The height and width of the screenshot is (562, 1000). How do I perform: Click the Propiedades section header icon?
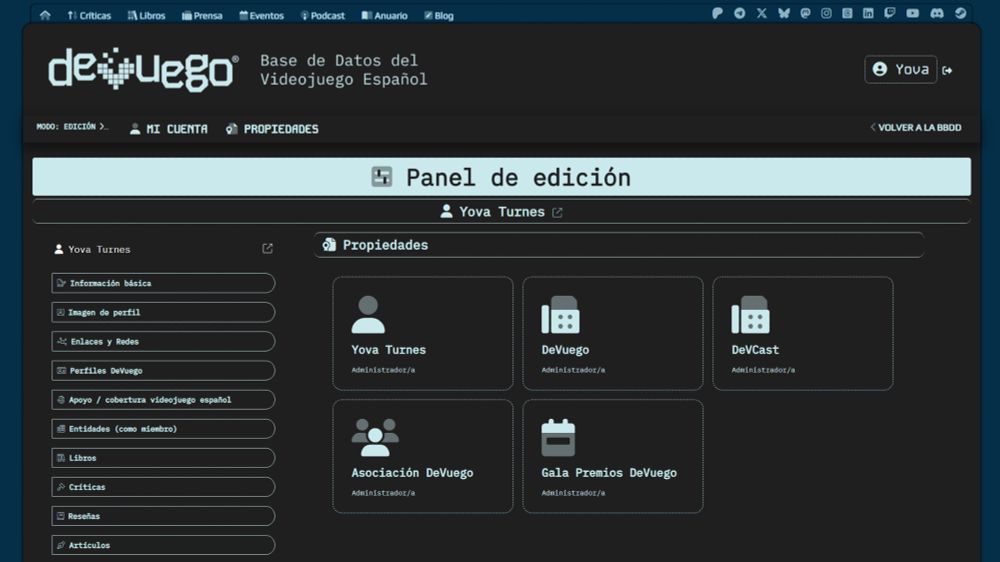[x=329, y=245]
